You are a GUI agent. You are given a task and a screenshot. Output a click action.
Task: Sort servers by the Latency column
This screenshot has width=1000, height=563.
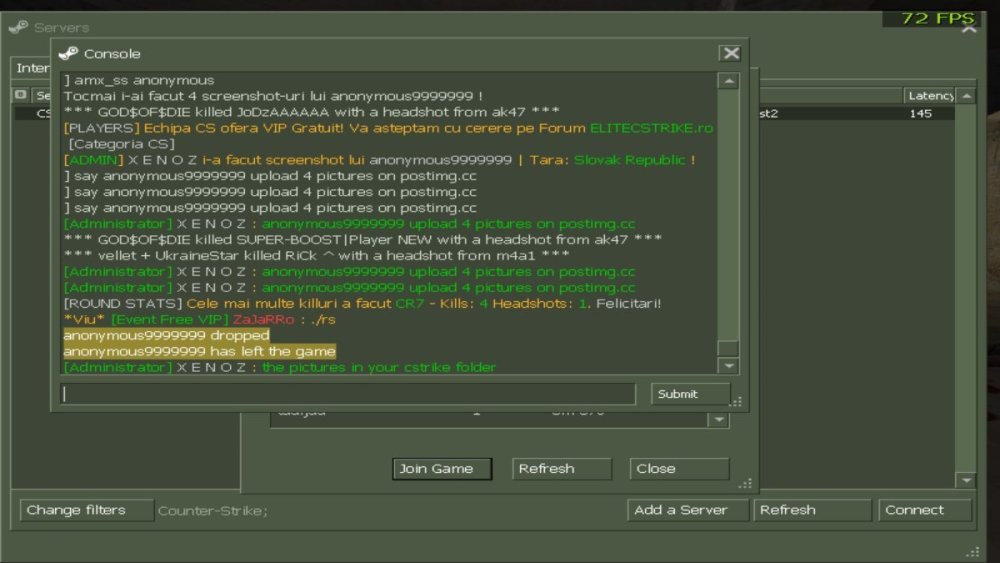click(x=929, y=96)
